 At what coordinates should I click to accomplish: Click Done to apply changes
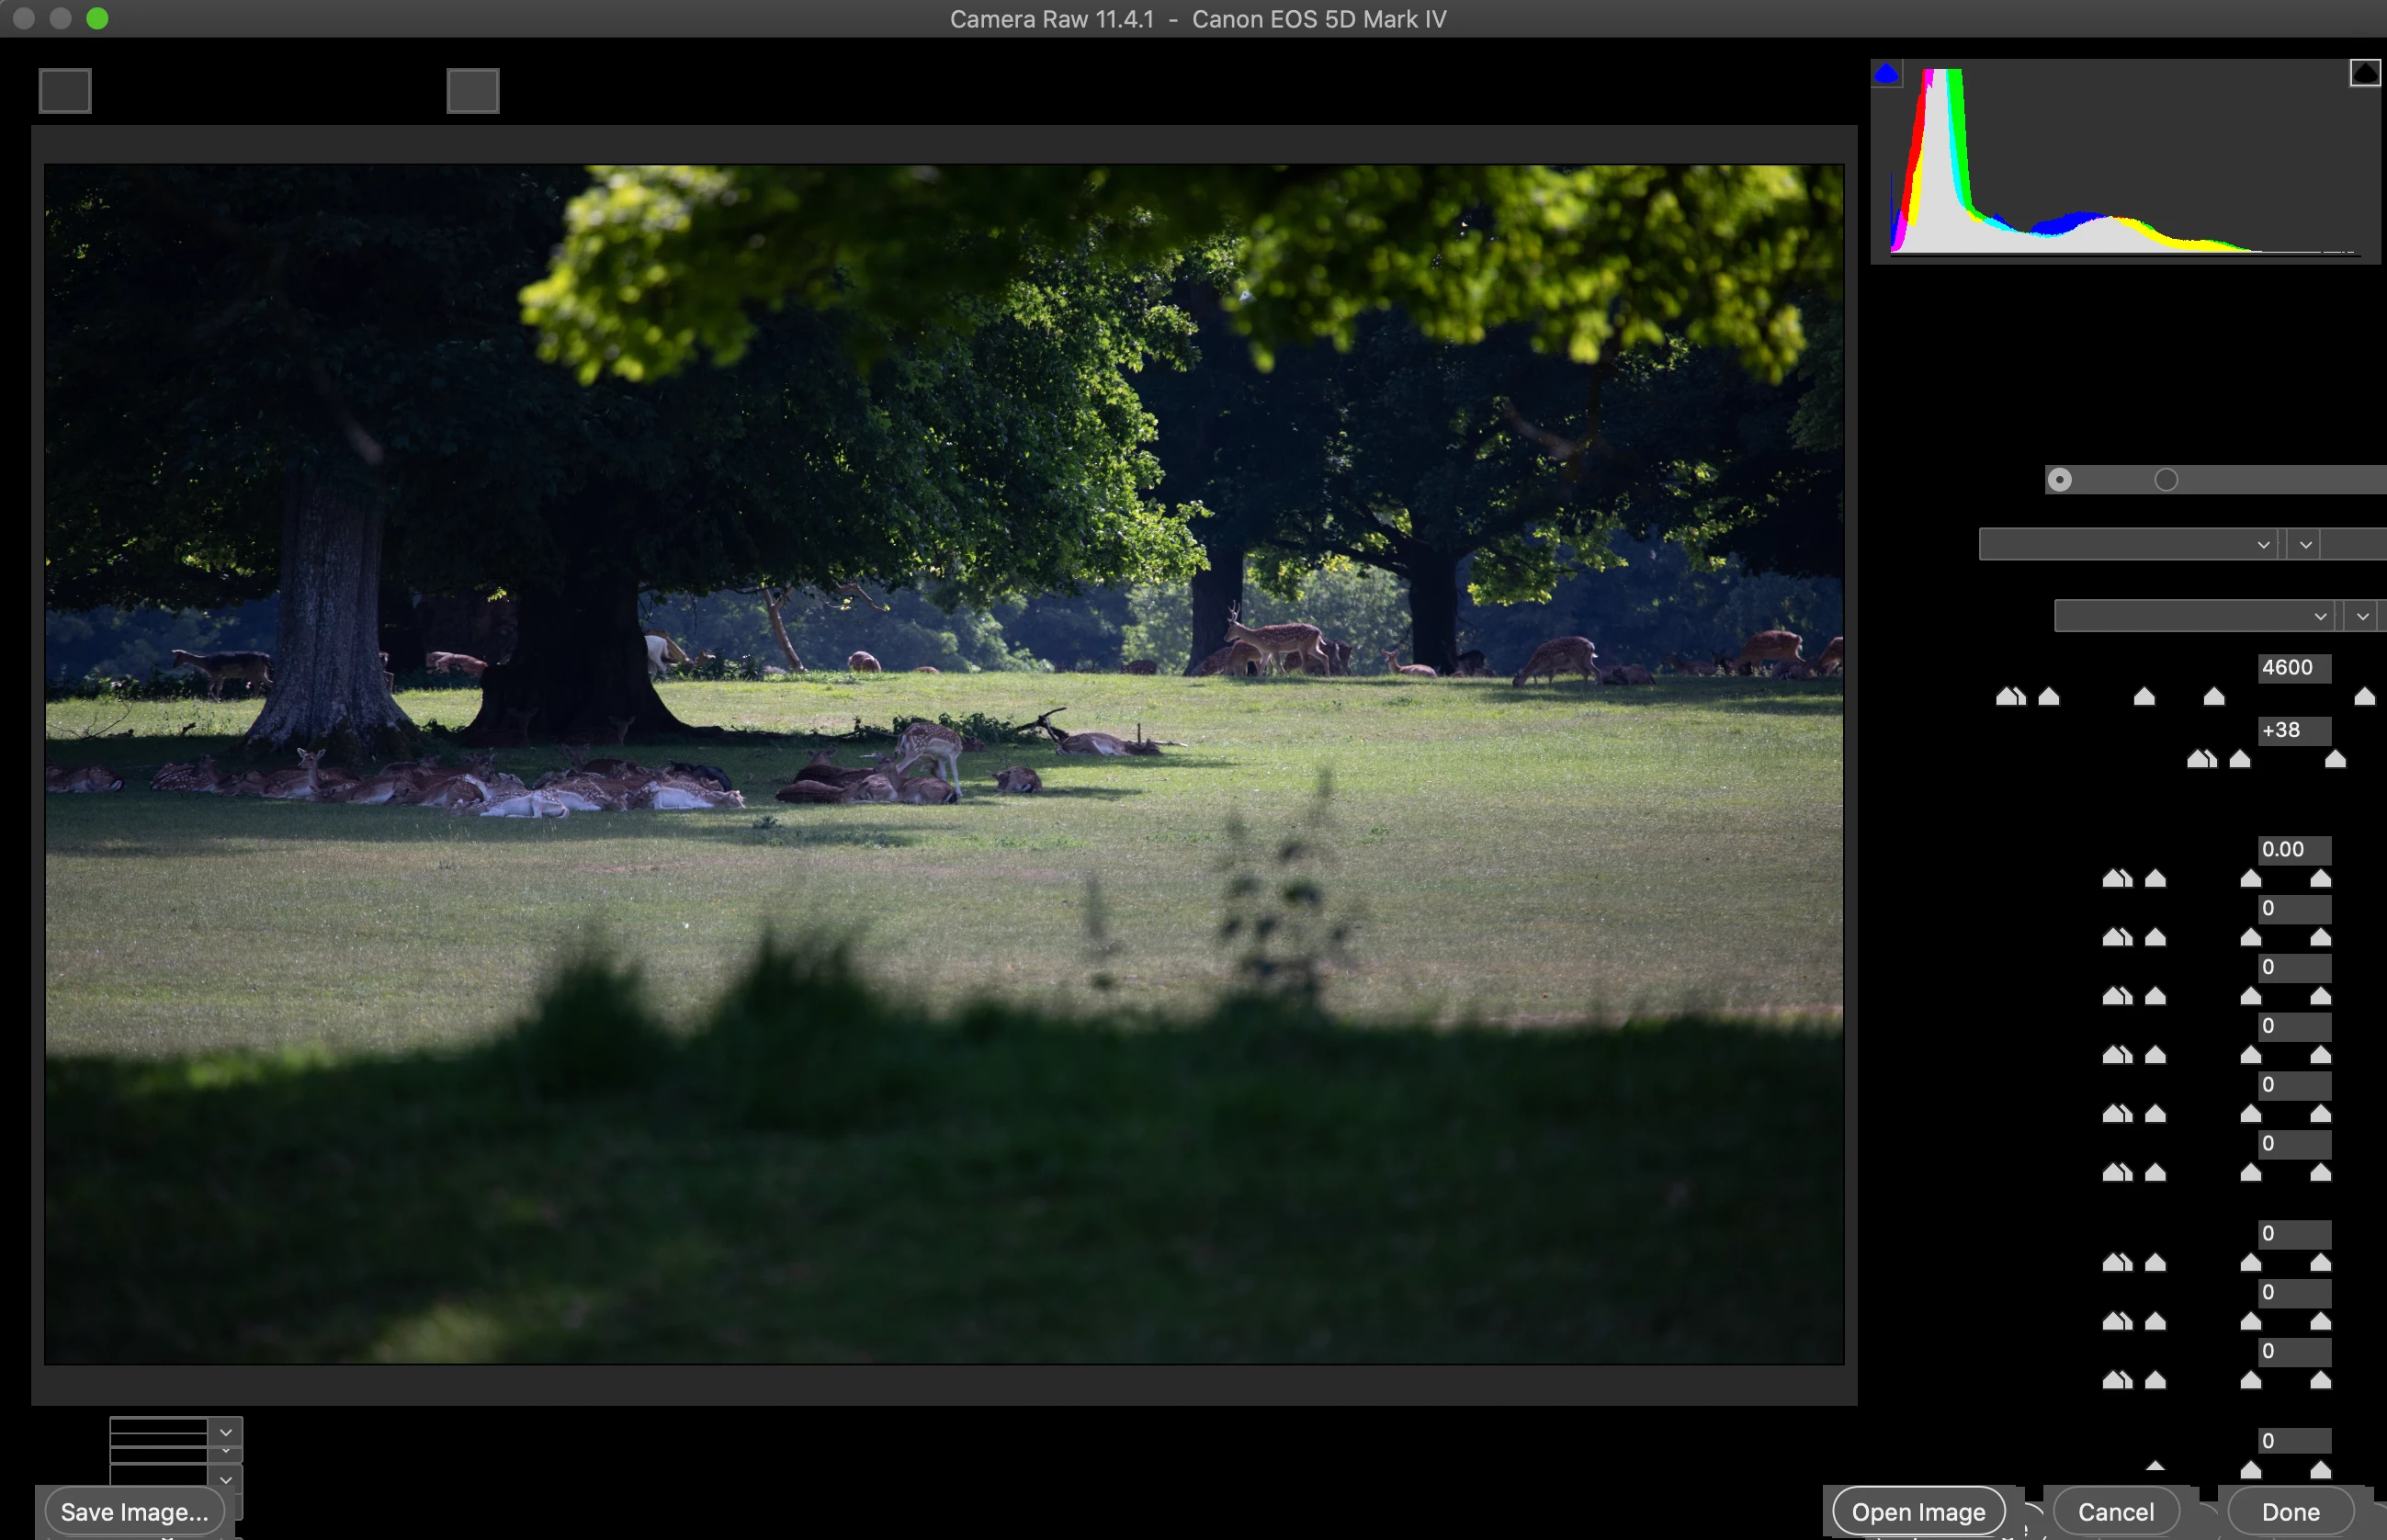coord(2290,1512)
